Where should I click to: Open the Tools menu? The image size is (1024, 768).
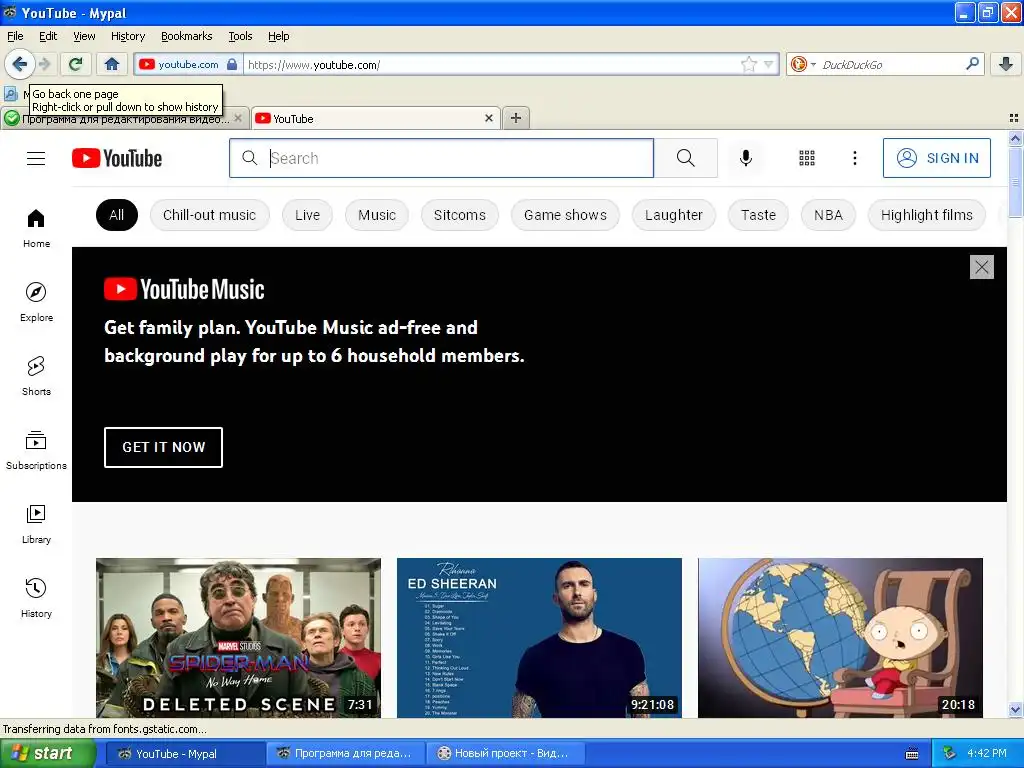click(240, 36)
